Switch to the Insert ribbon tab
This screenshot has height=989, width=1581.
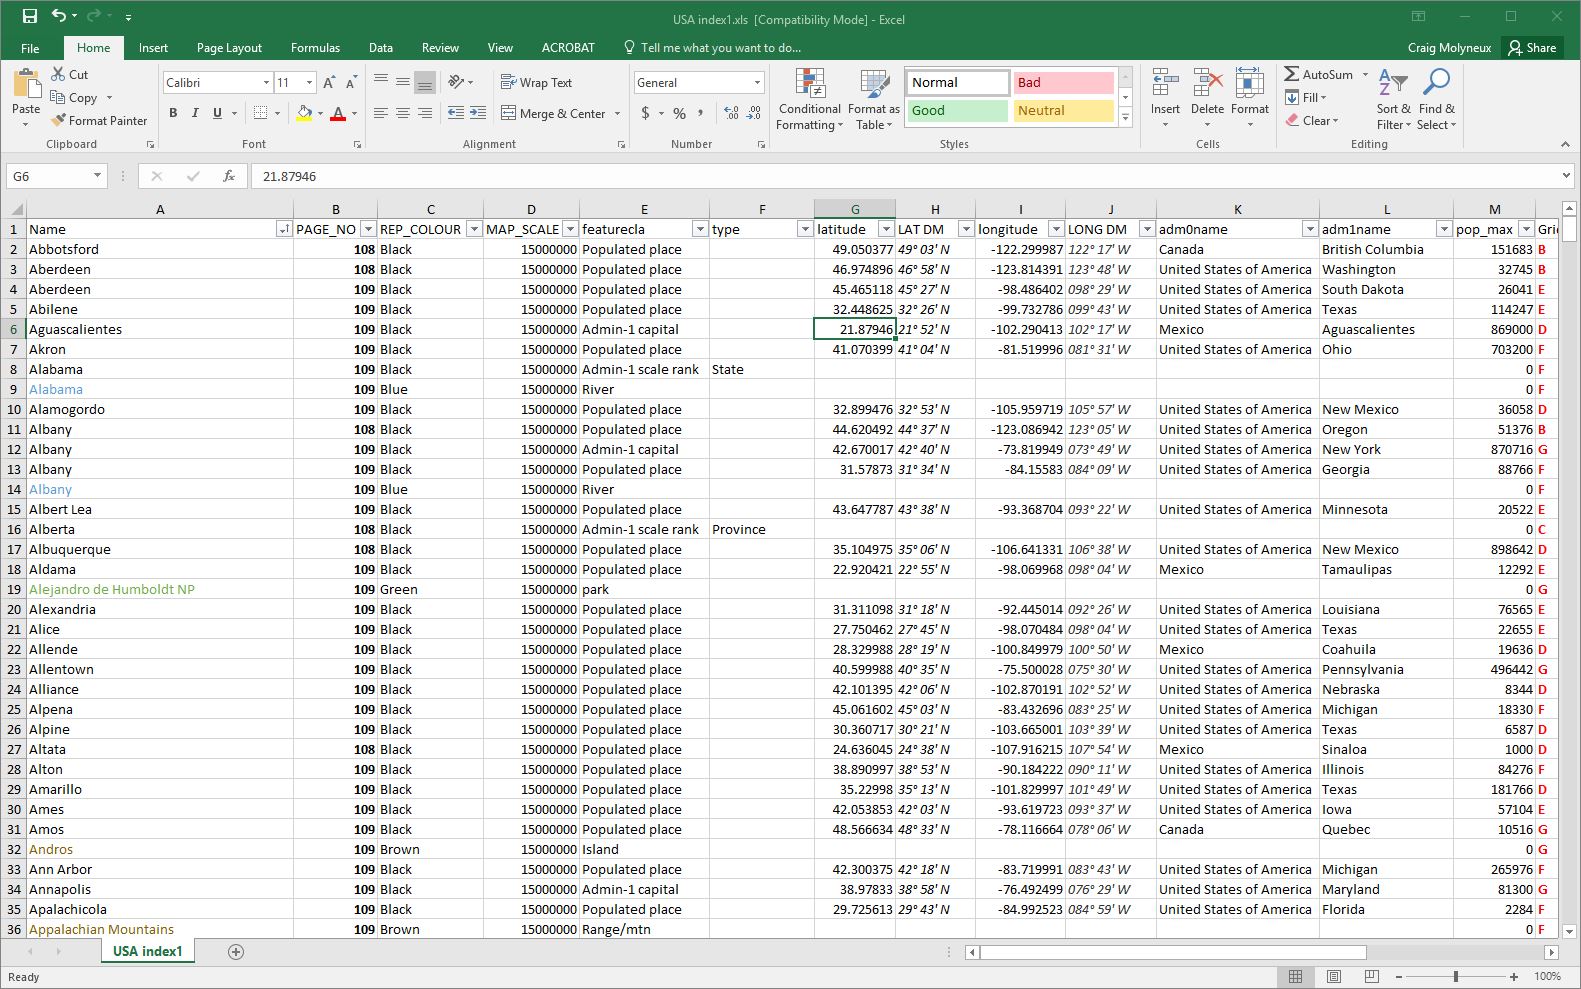(153, 48)
